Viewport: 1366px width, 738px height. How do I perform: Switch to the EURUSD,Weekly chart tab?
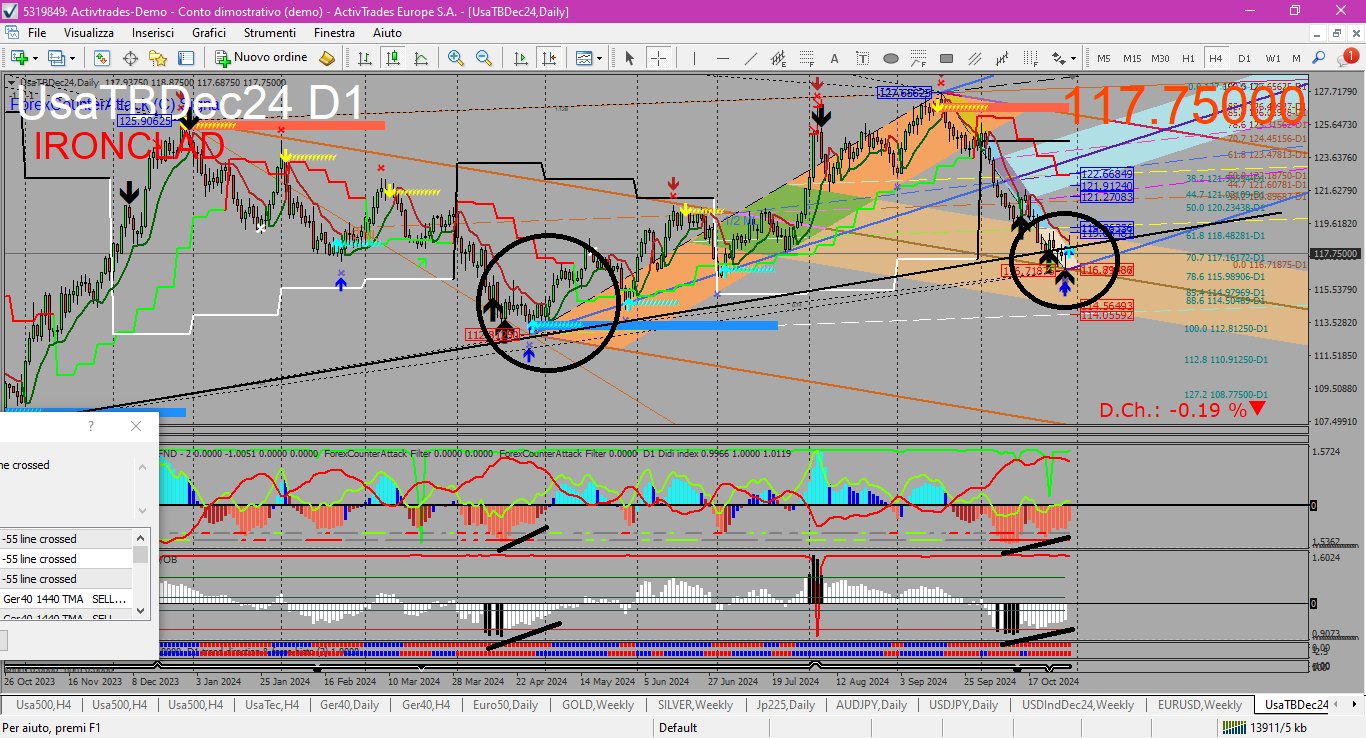point(1202,705)
